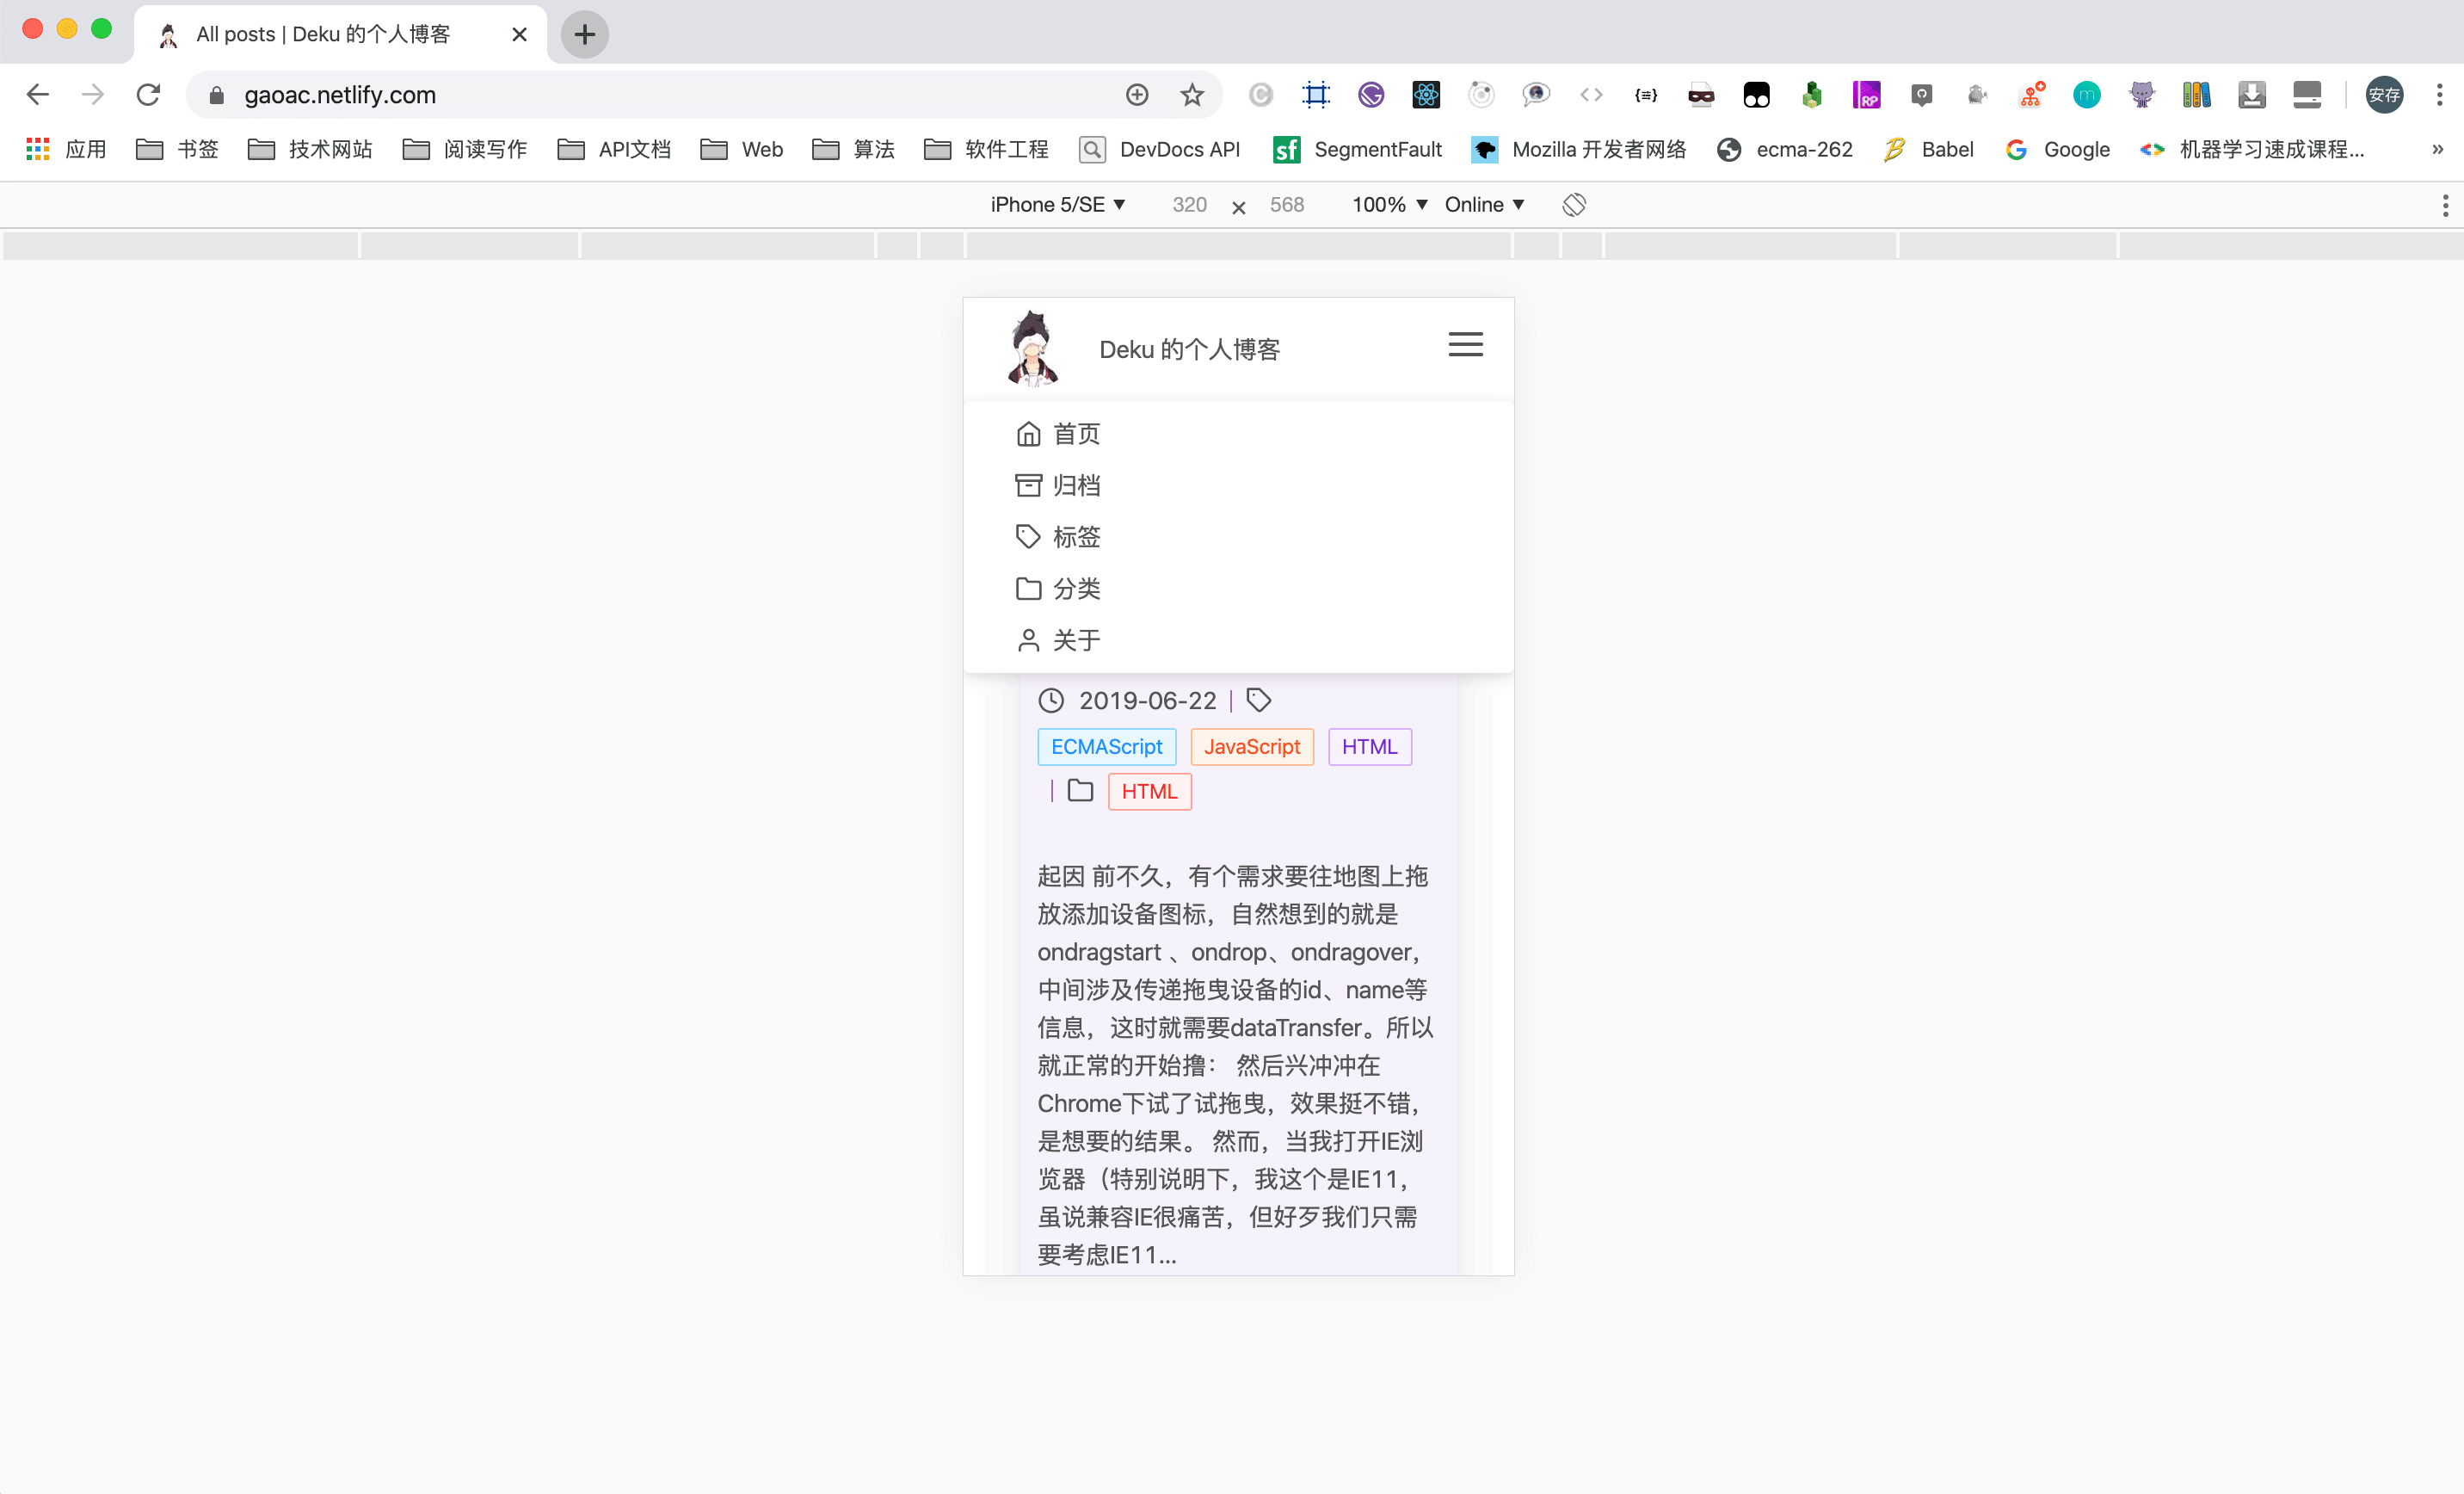Click the device width 320 field
This screenshot has height=1494, width=2464.
click(x=1189, y=205)
